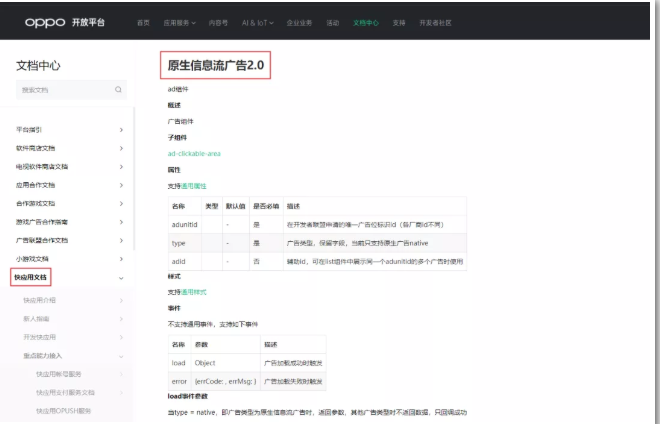Open the 活动 navigation item

[333, 23]
